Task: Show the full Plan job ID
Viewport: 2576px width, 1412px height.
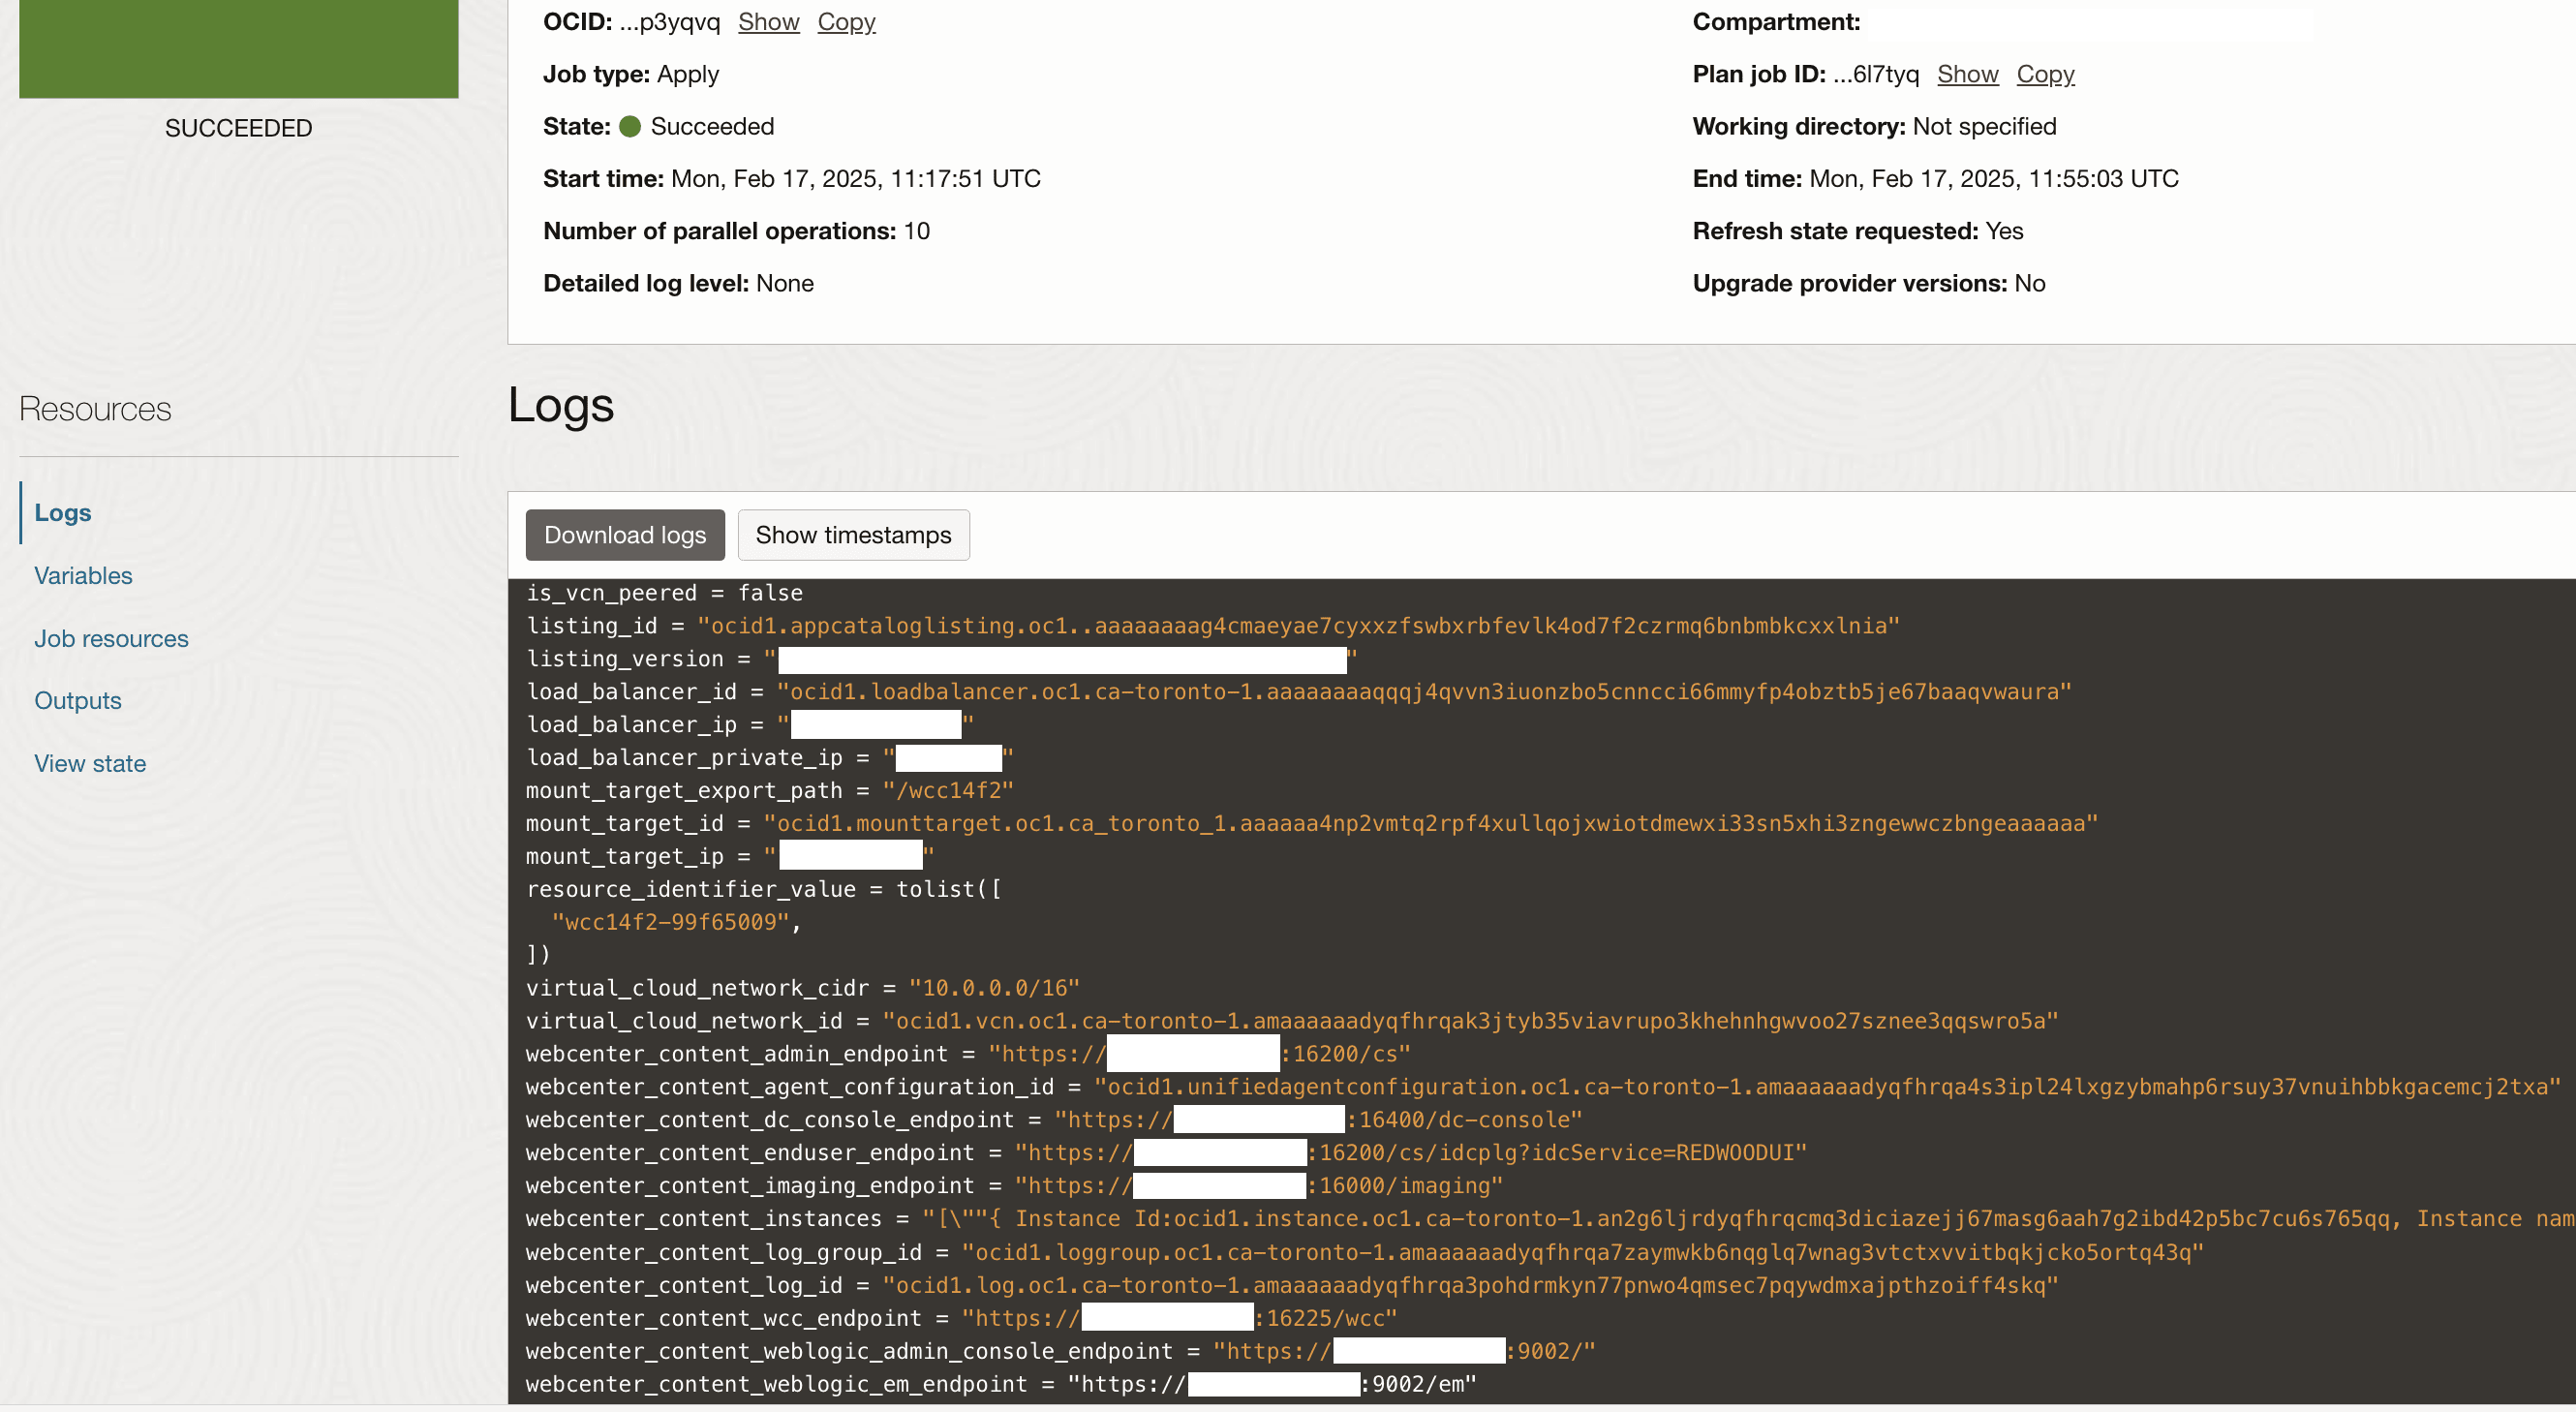Action: coord(1967,74)
